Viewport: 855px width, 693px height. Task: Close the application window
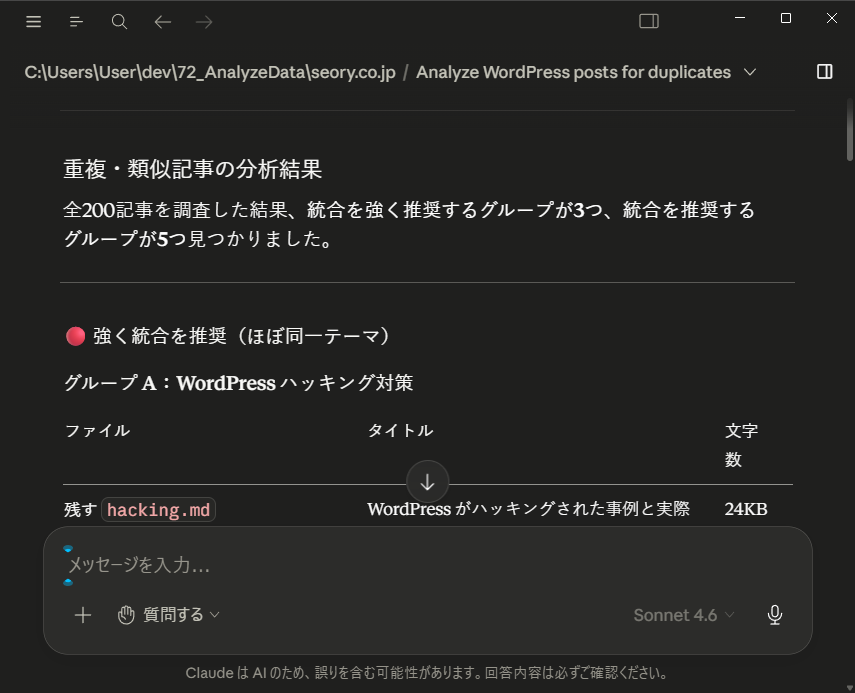point(832,18)
